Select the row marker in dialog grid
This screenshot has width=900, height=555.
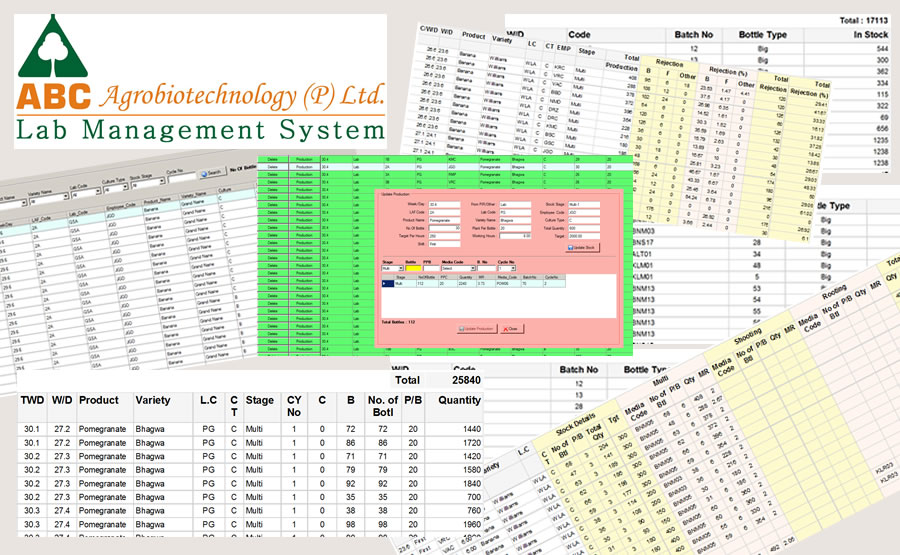click(x=388, y=284)
